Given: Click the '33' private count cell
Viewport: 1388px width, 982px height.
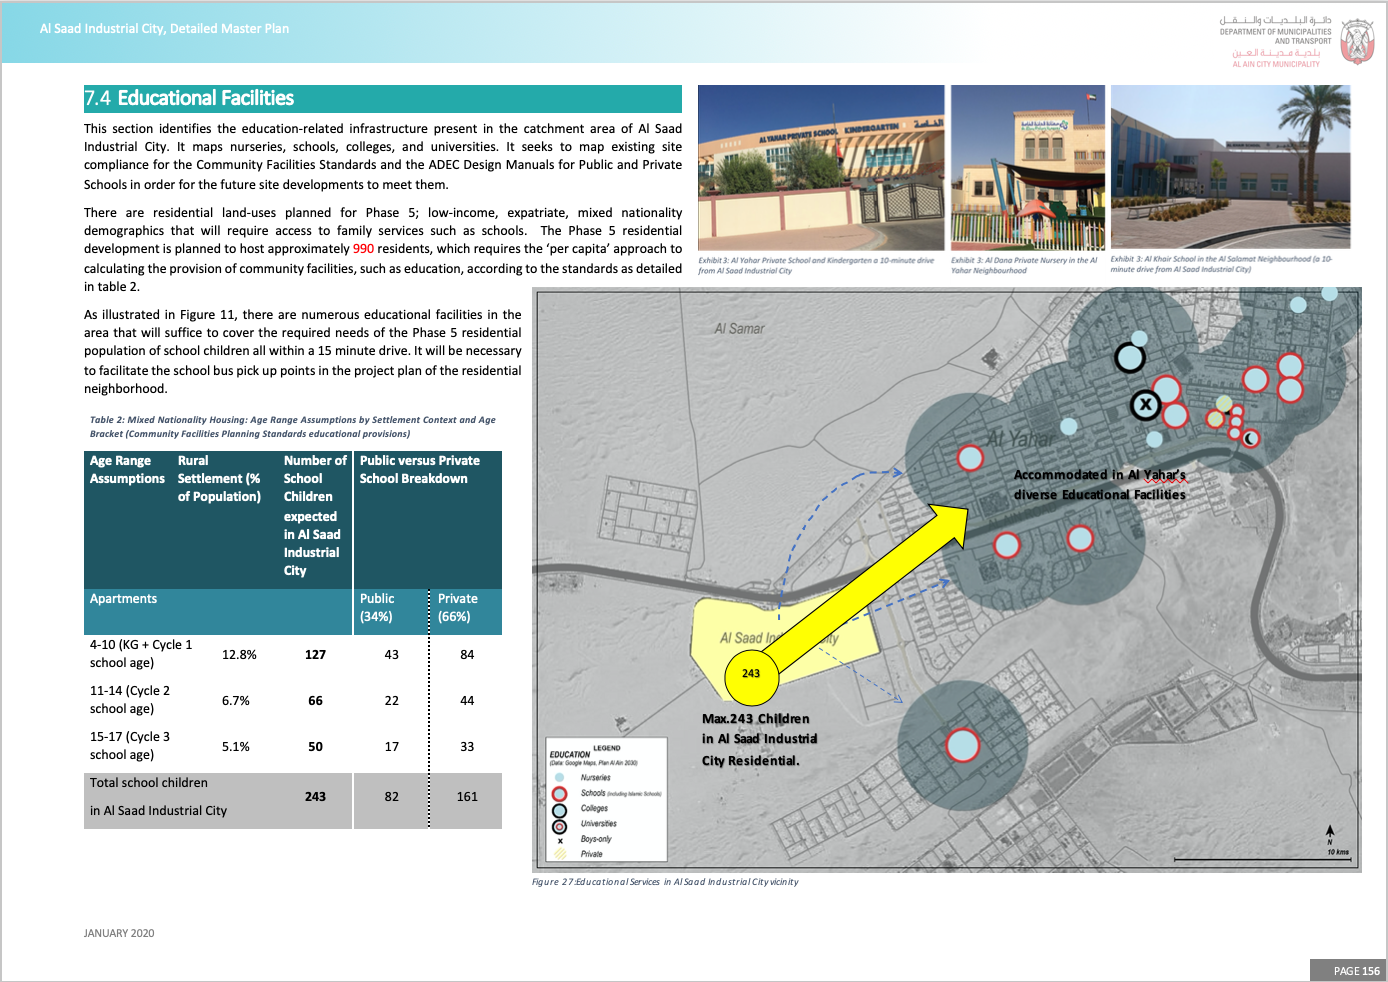Looking at the screenshot, I should [x=467, y=747].
